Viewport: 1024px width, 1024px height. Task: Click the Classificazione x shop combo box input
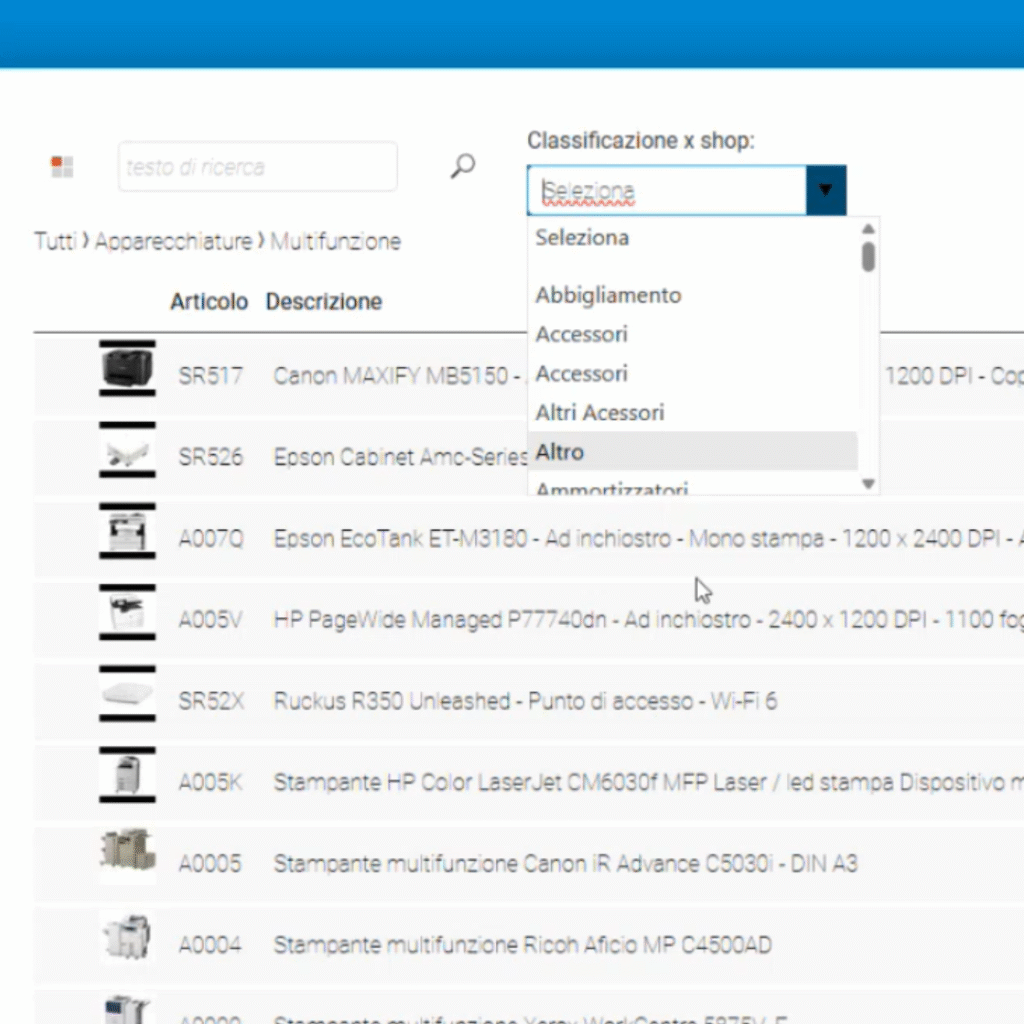667,191
